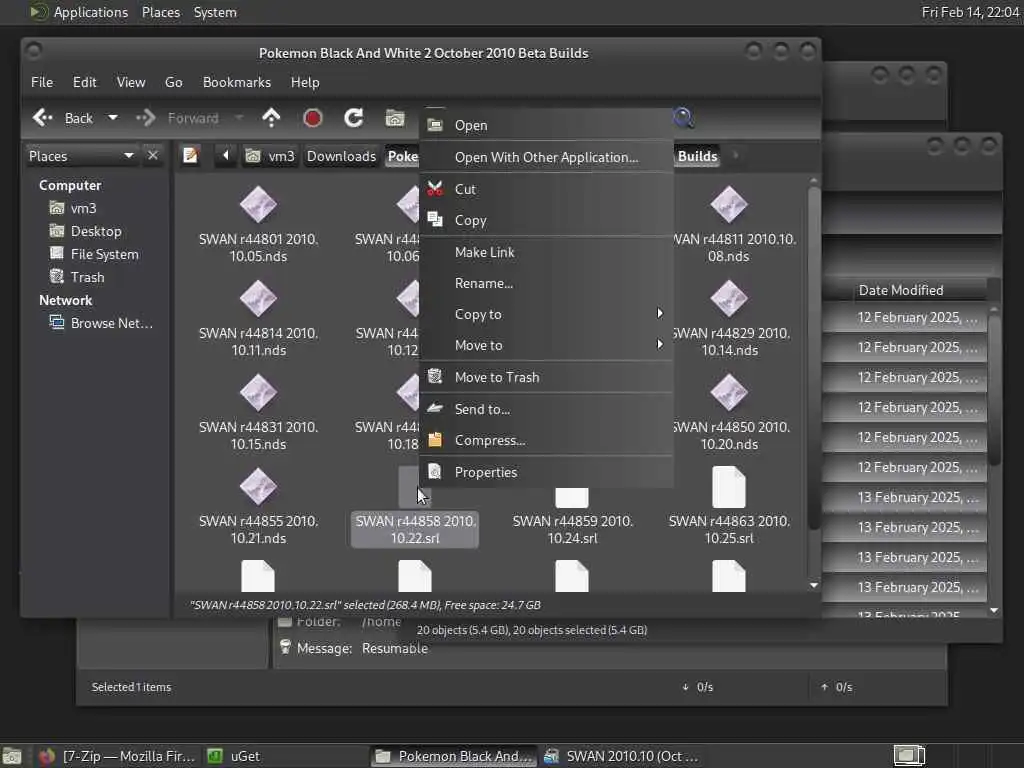Click the file label SWAN r44858 2010.10.22.srl

[415, 530]
